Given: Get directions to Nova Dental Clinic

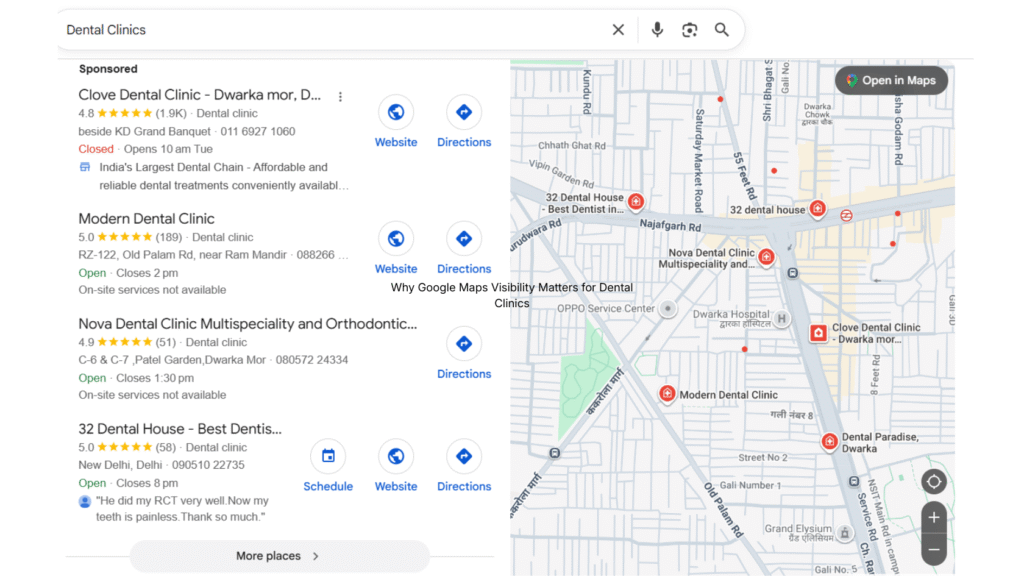Looking at the screenshot, I should coord(464,344).
